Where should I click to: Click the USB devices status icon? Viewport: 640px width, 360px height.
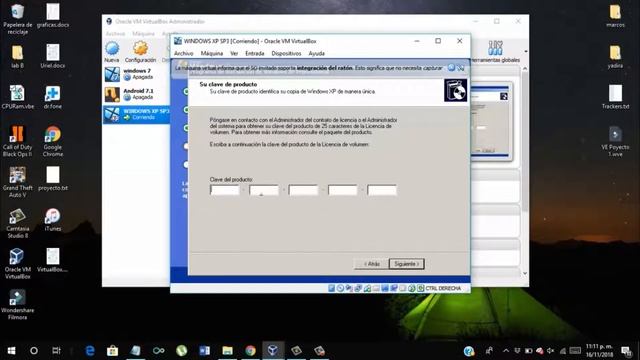coord(367,288)
